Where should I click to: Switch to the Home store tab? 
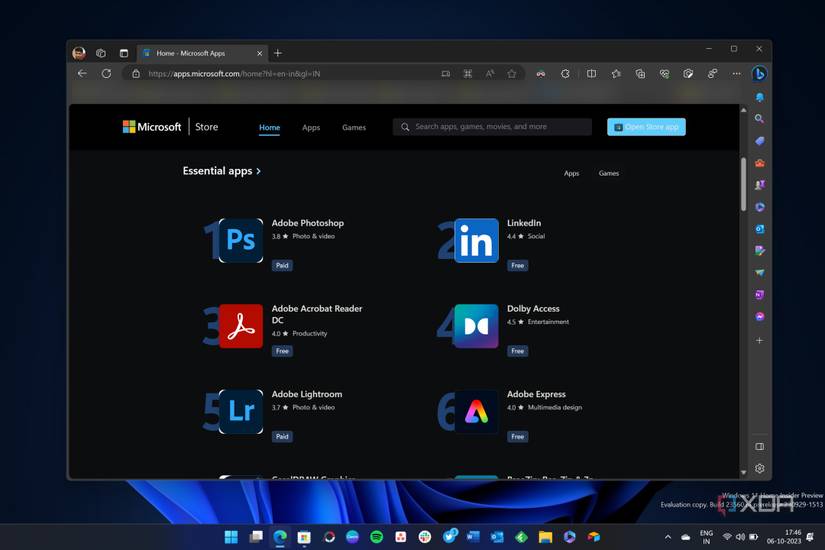269,127
